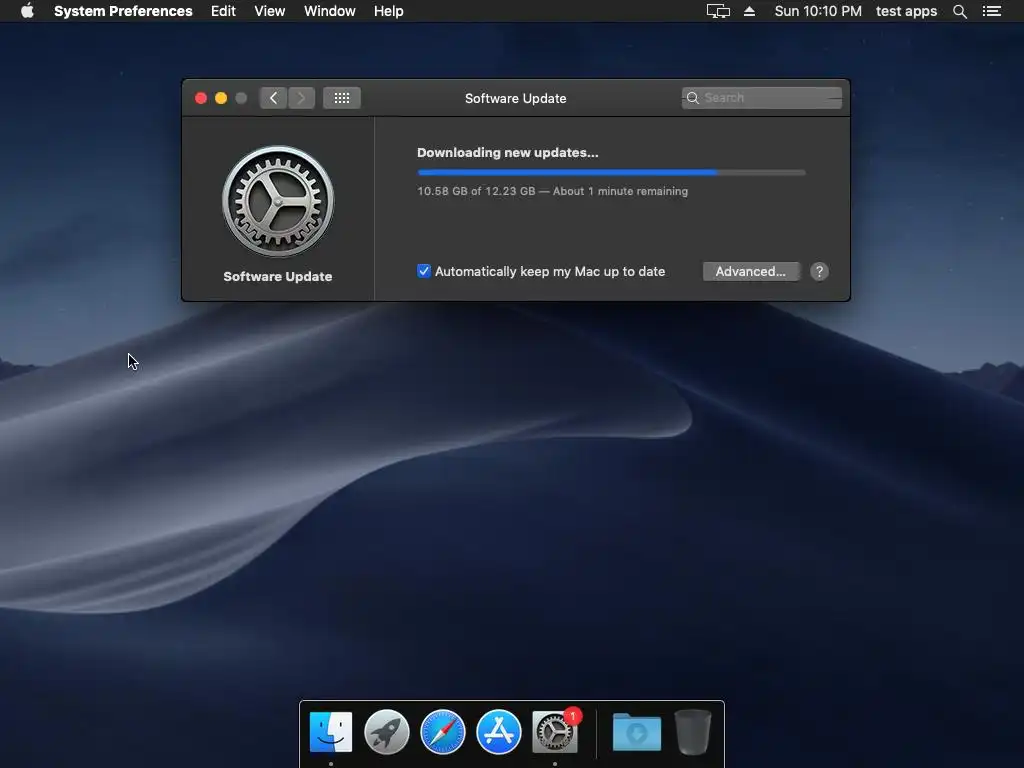Screen dimensions: 1024x768
Task: Click the Software Update window title
Action: [515, 99]
